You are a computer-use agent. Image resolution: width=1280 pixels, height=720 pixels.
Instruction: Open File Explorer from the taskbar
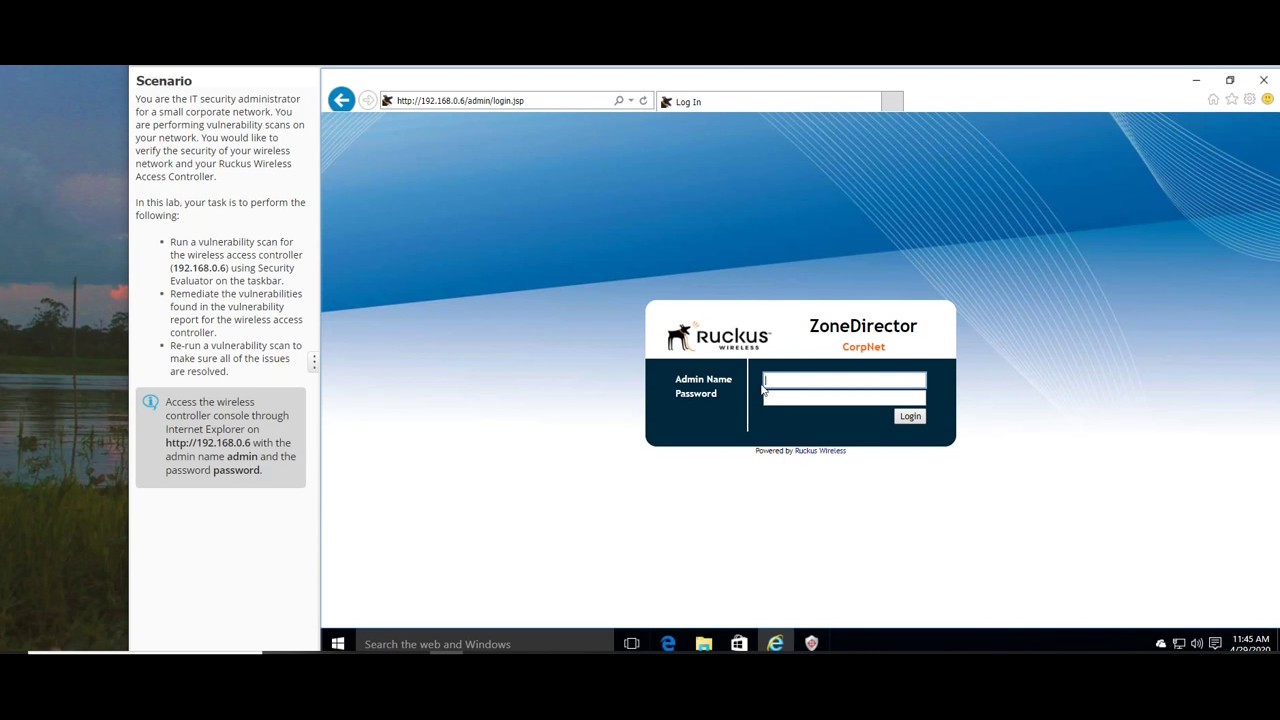click(704, 644)
